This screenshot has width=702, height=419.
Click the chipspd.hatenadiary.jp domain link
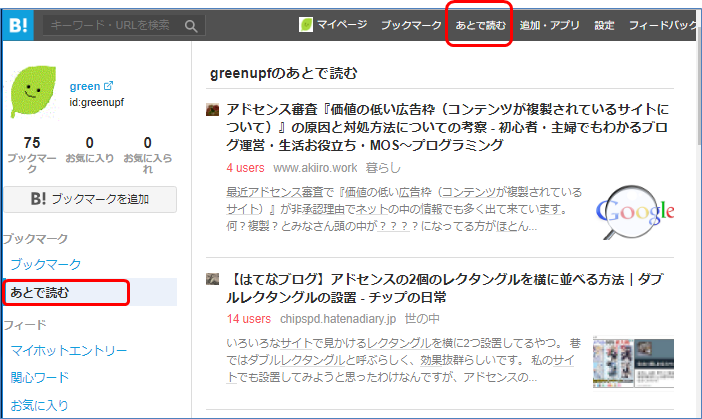tap(338, 319)
